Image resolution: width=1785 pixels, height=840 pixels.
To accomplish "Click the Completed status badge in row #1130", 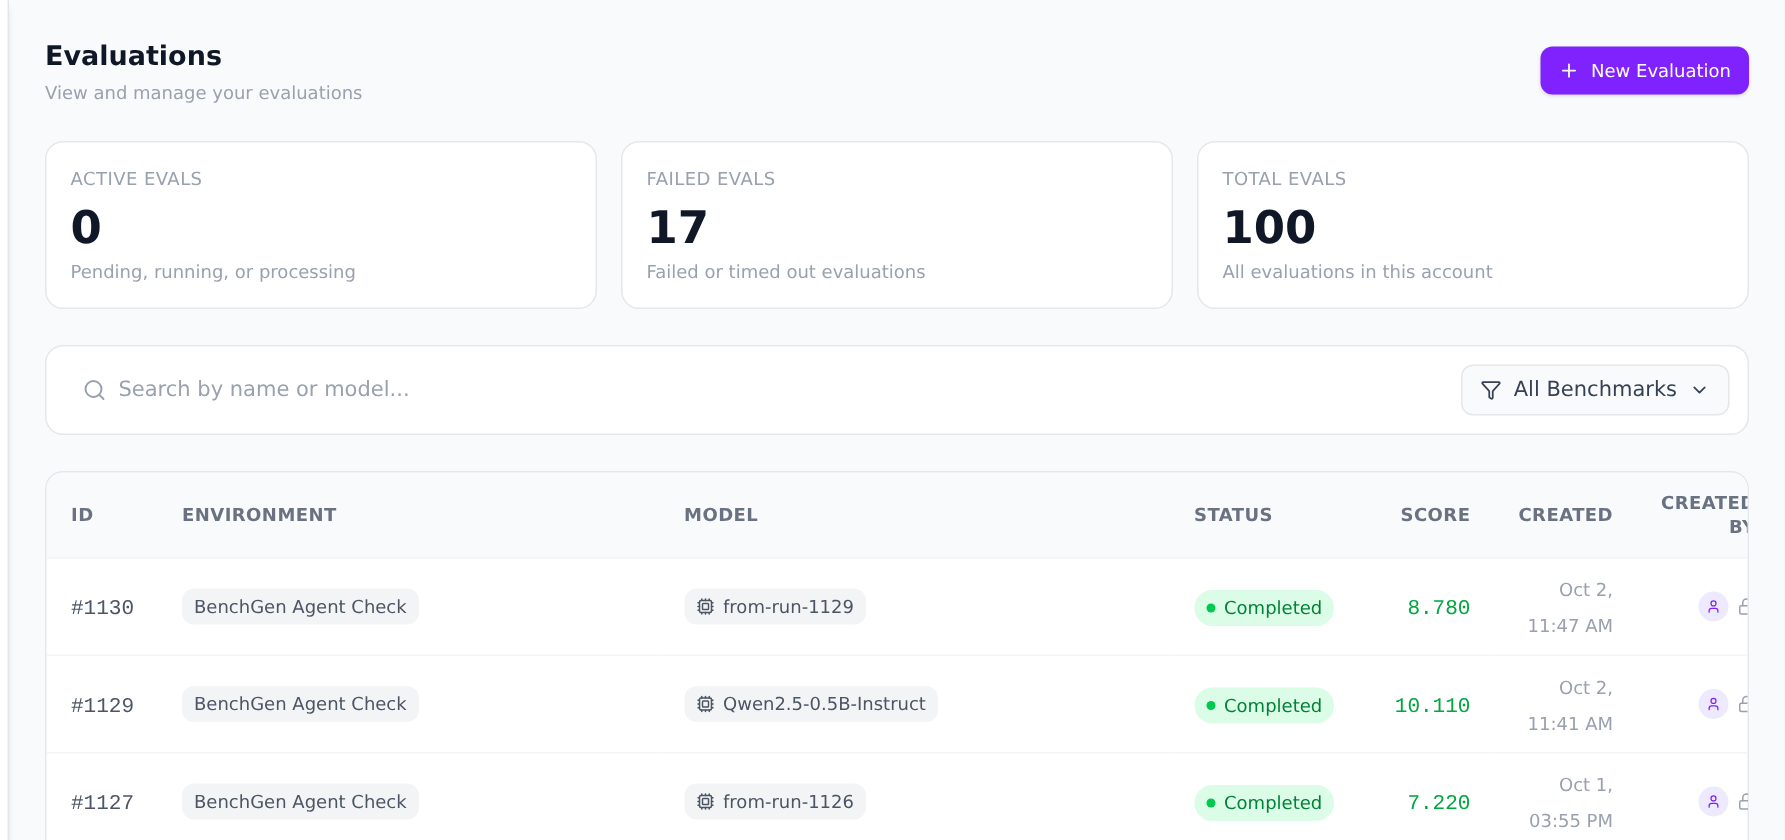I will pos(1264,608).
